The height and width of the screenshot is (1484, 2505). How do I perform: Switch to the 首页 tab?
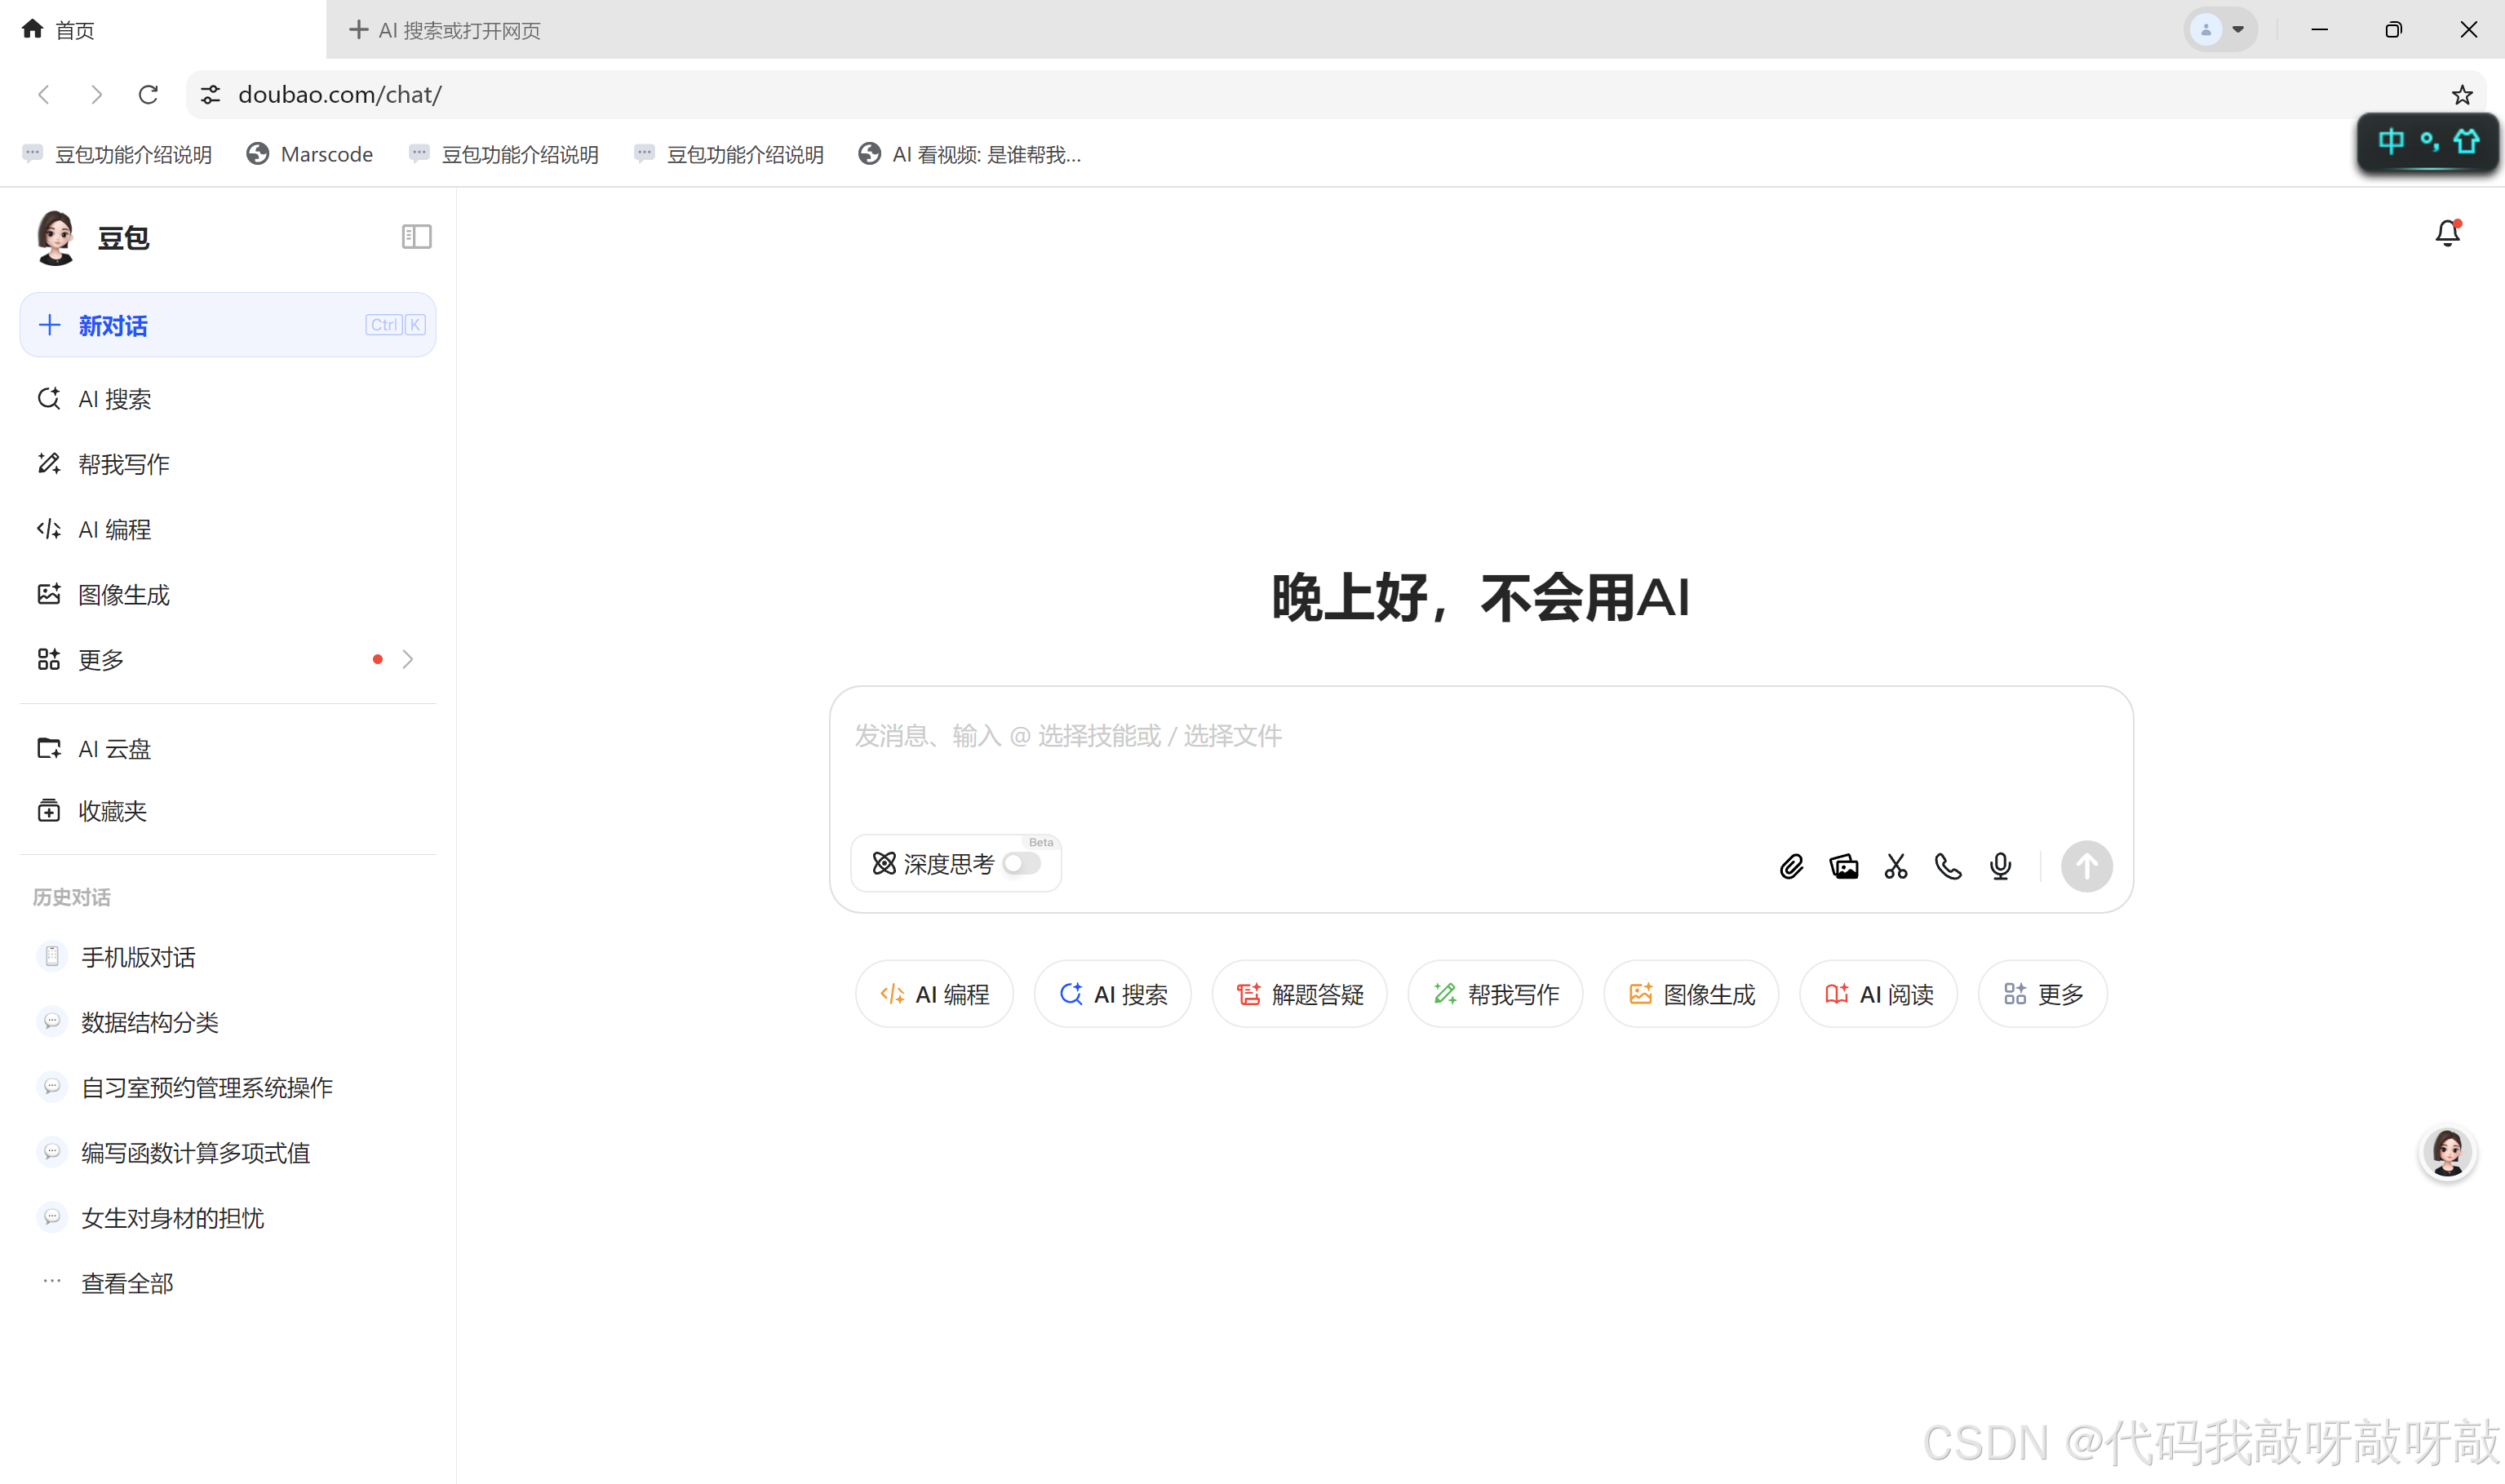point(60,30)
